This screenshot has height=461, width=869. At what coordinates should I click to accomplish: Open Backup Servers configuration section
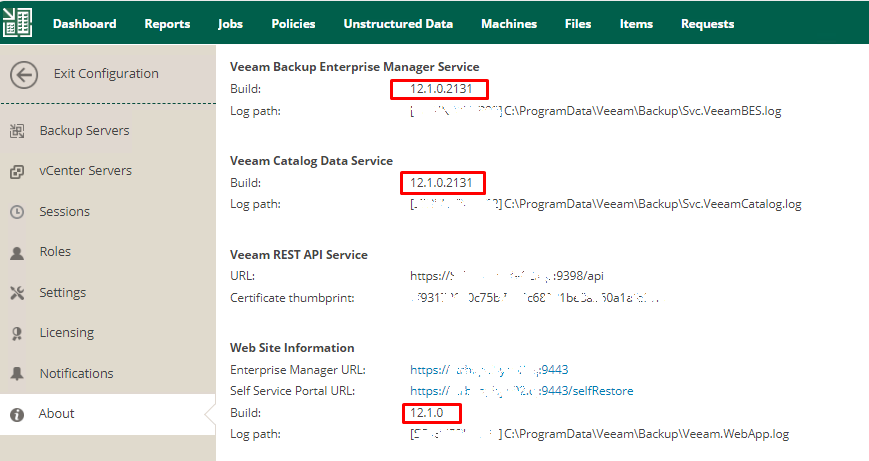click(x=84, y=131)
